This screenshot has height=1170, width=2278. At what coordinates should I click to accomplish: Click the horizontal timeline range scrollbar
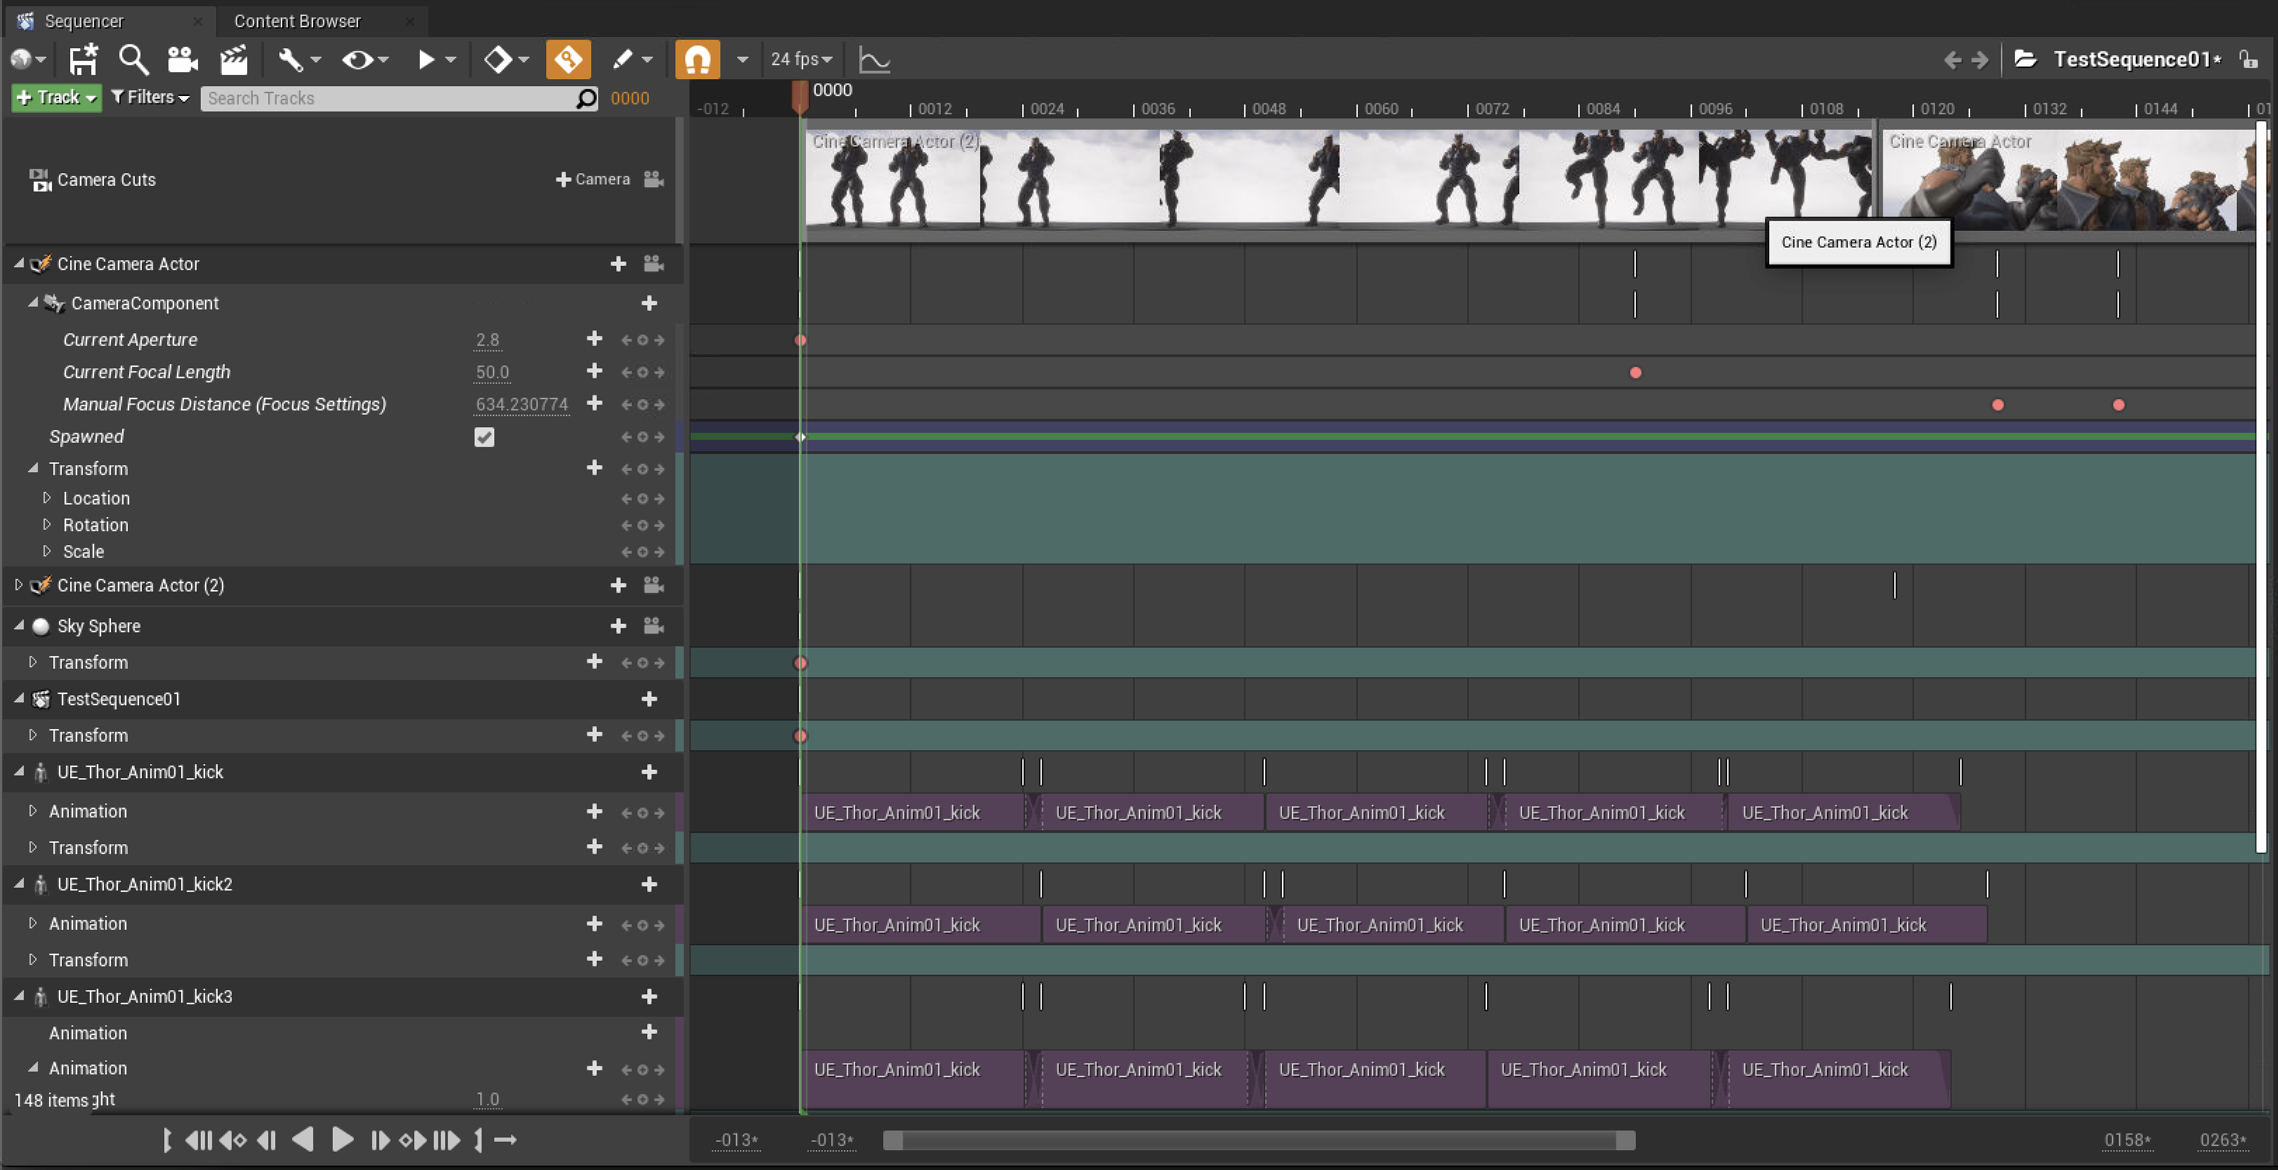tap(1259, 1140)
